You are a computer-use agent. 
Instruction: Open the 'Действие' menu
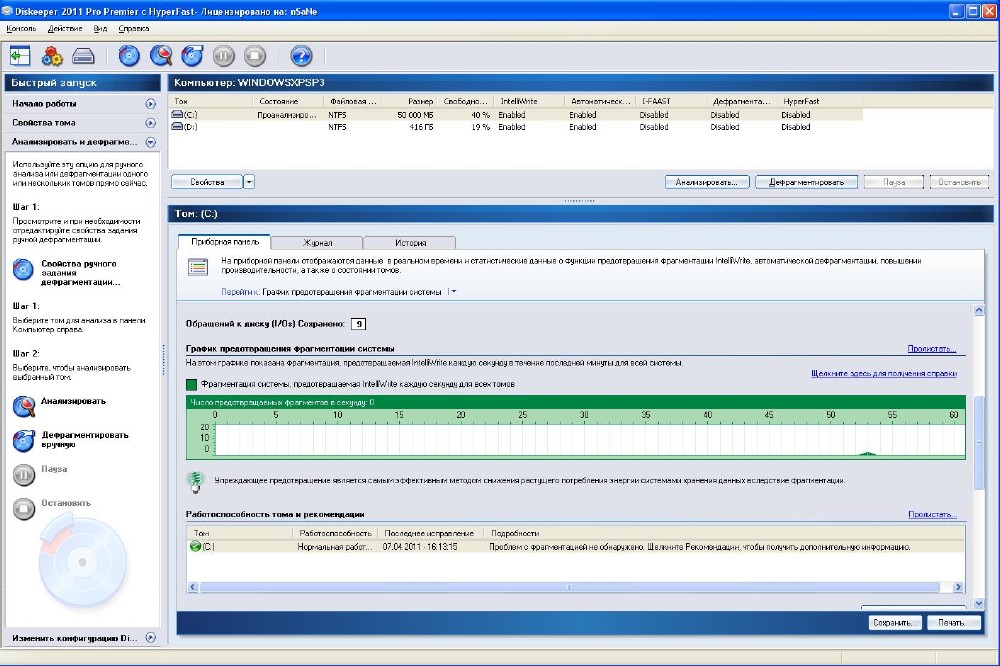pyautogui.click(x=64, y=29)
